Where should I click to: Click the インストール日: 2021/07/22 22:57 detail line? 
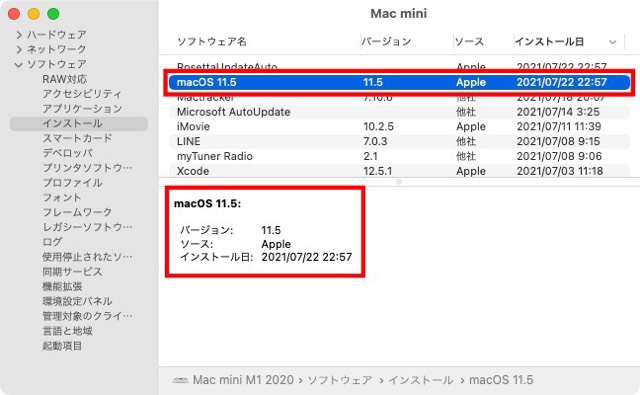click(266, 257)
